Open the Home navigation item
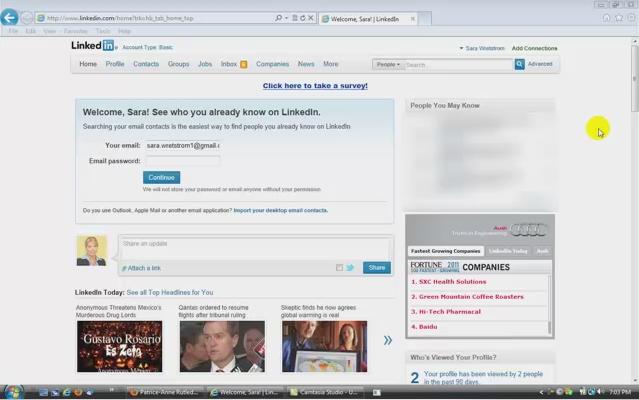This screenshot has height=400, width=639. [x=88, y=64]
